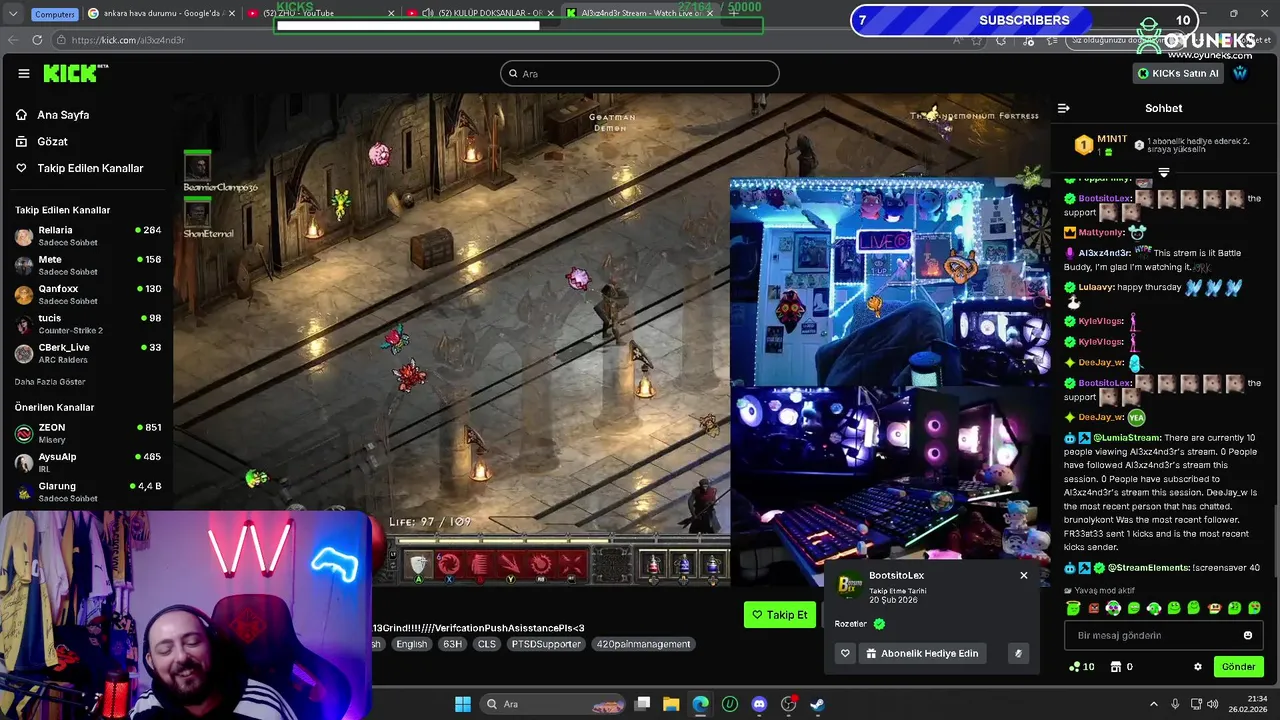Mute user icon in BootsitoLex card
Image resolution: width=1280 pixels, height=720 pixels.
(1018, 653)
